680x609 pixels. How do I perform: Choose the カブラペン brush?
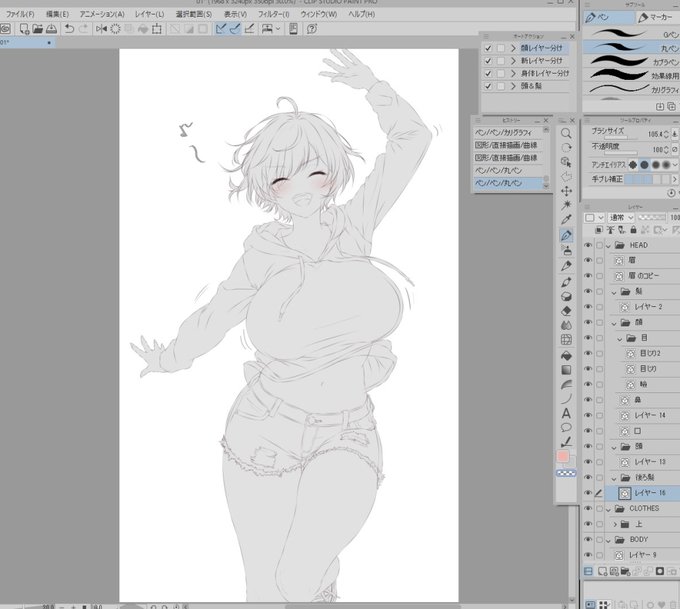coord(631,61)
